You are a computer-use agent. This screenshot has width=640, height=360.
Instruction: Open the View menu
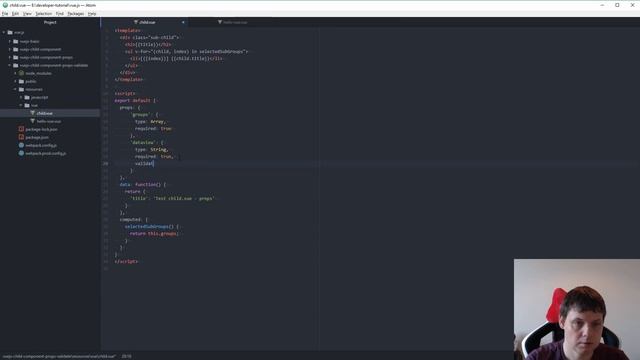coord(27,13)
